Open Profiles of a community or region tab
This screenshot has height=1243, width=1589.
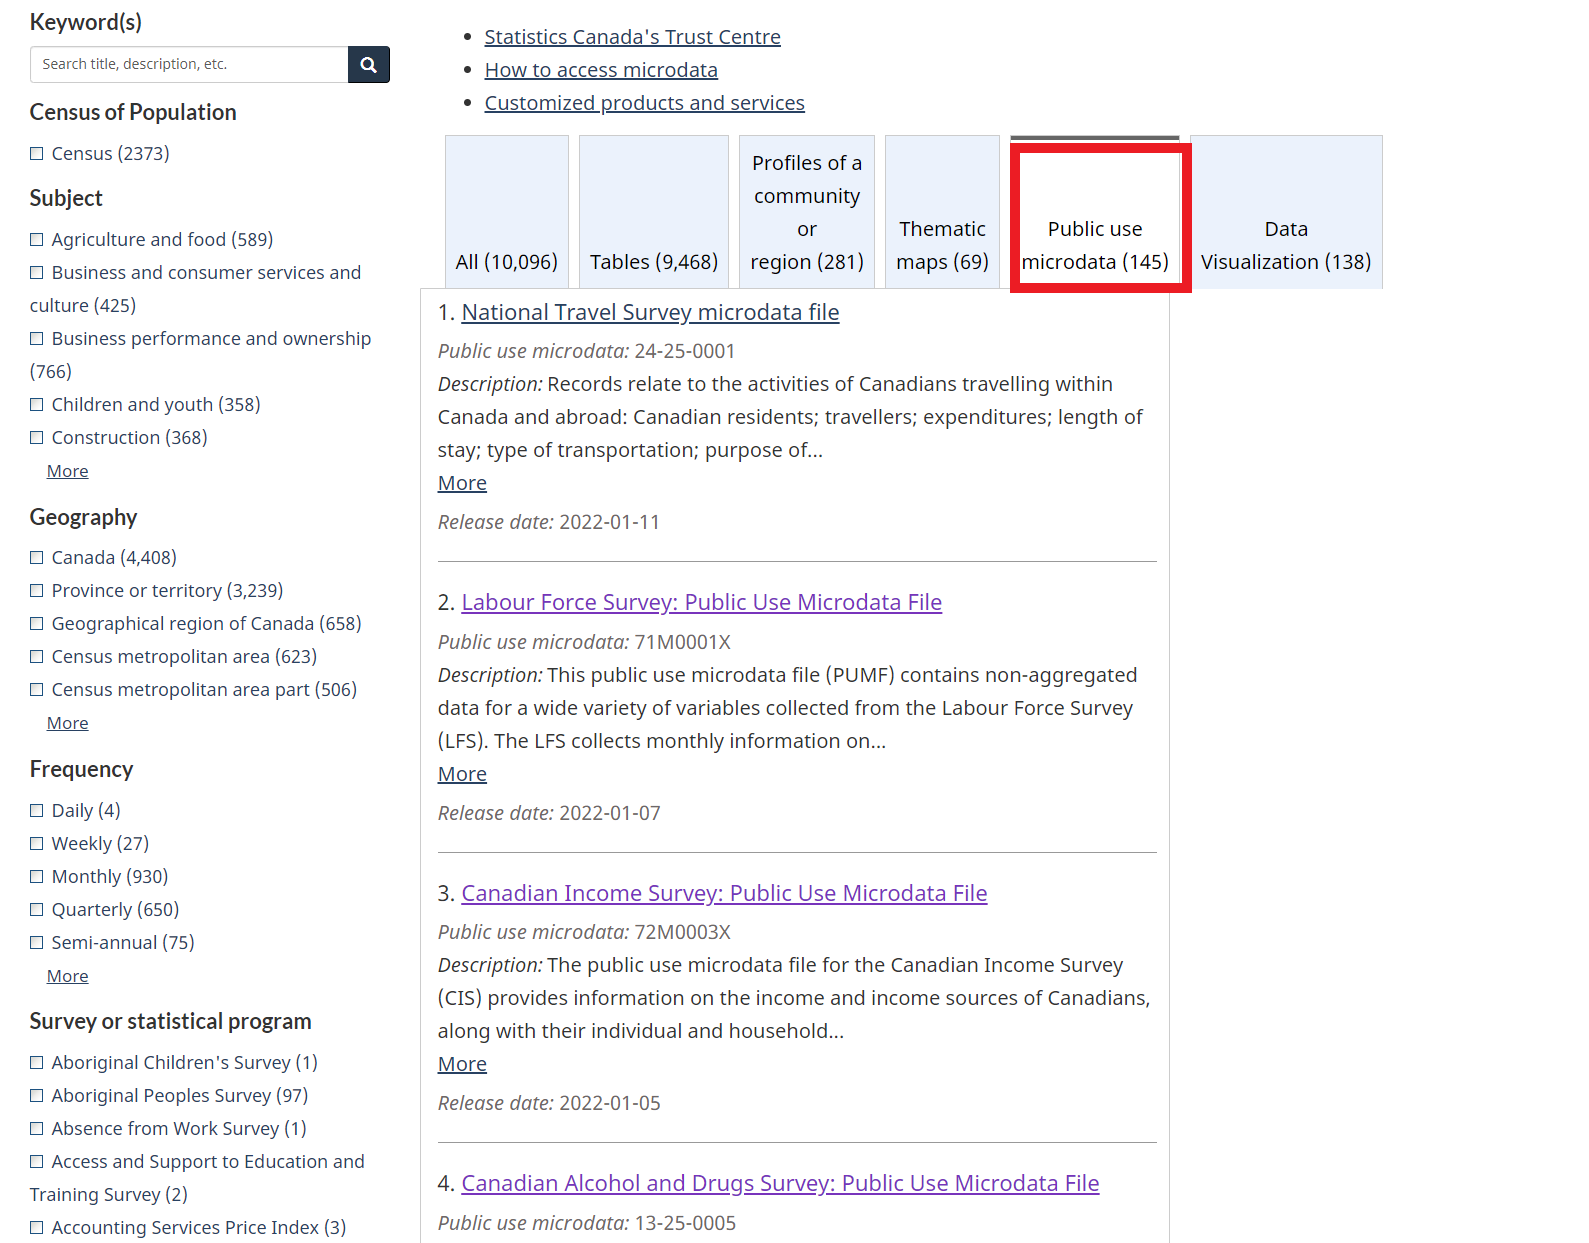tap(807, 212)
